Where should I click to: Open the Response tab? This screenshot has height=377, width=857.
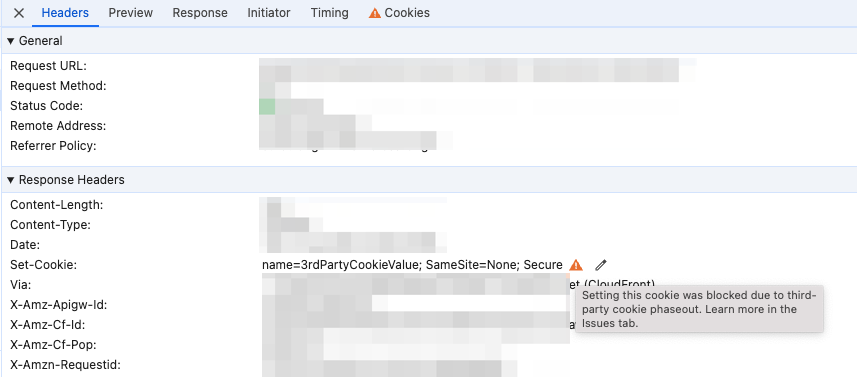(200, 13)
